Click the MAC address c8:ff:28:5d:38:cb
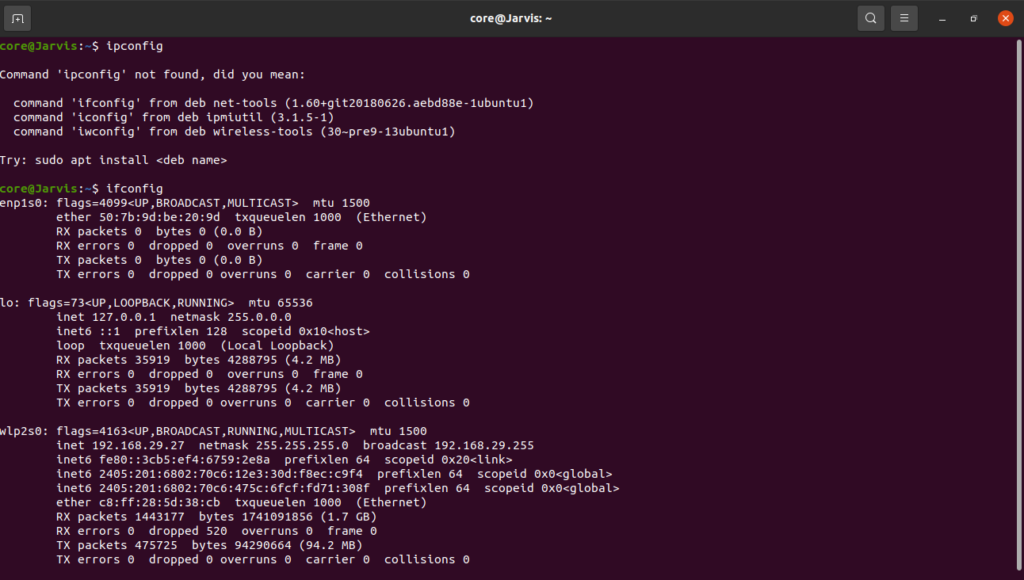Viewport: 1024px width, 580px height. click(x=159, y=503)
